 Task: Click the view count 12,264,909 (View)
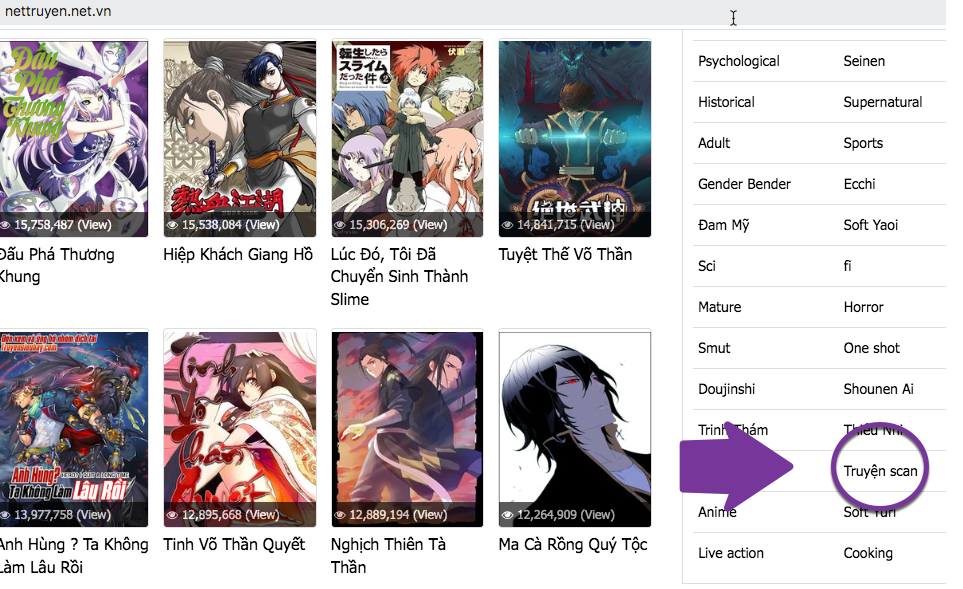(566, 515)
